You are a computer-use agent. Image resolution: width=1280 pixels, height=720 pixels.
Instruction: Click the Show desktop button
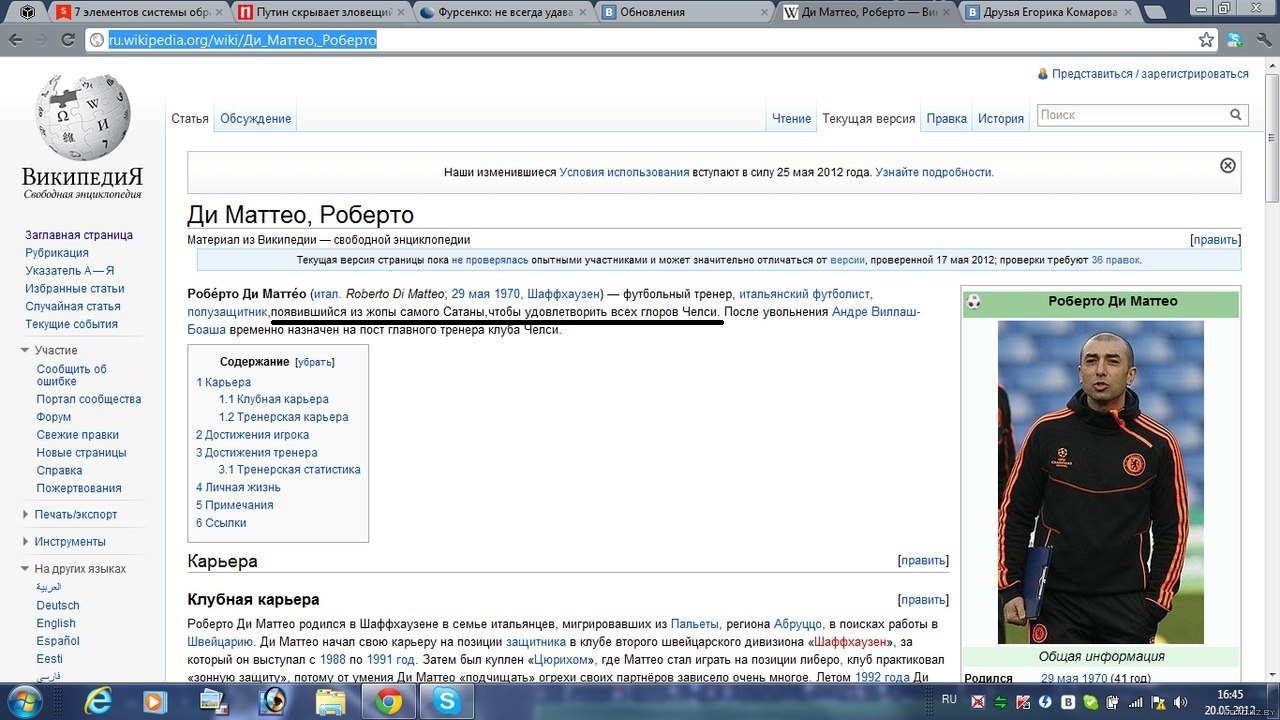click(x=1273, y=701)
